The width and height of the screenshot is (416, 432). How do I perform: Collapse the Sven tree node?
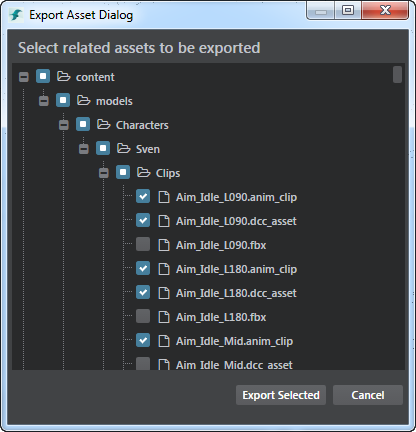click(x=84, y=149)
